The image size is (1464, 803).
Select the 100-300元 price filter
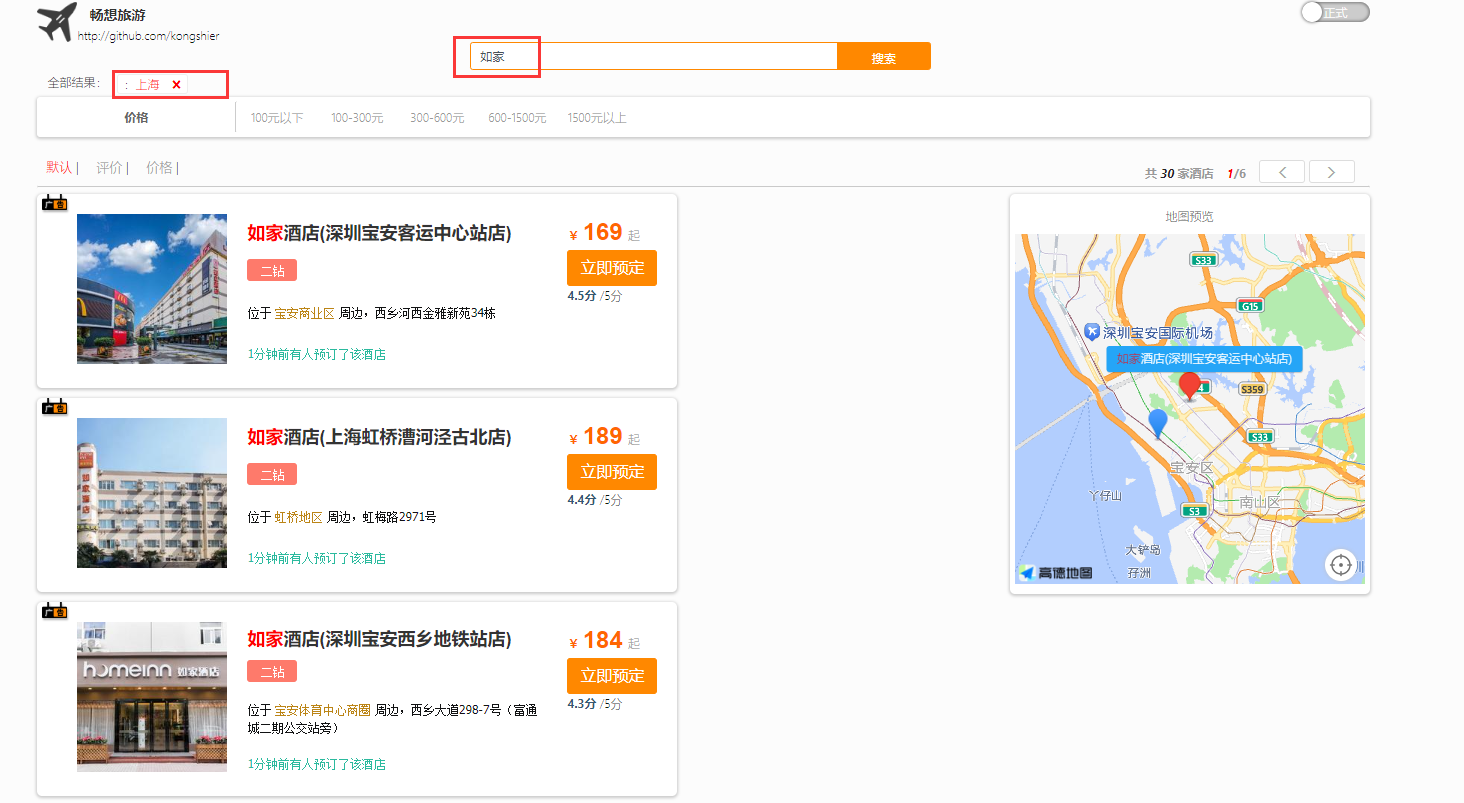356,116
